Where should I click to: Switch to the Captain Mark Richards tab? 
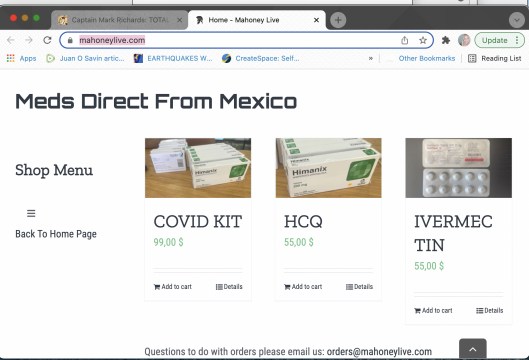coord(119,20)
